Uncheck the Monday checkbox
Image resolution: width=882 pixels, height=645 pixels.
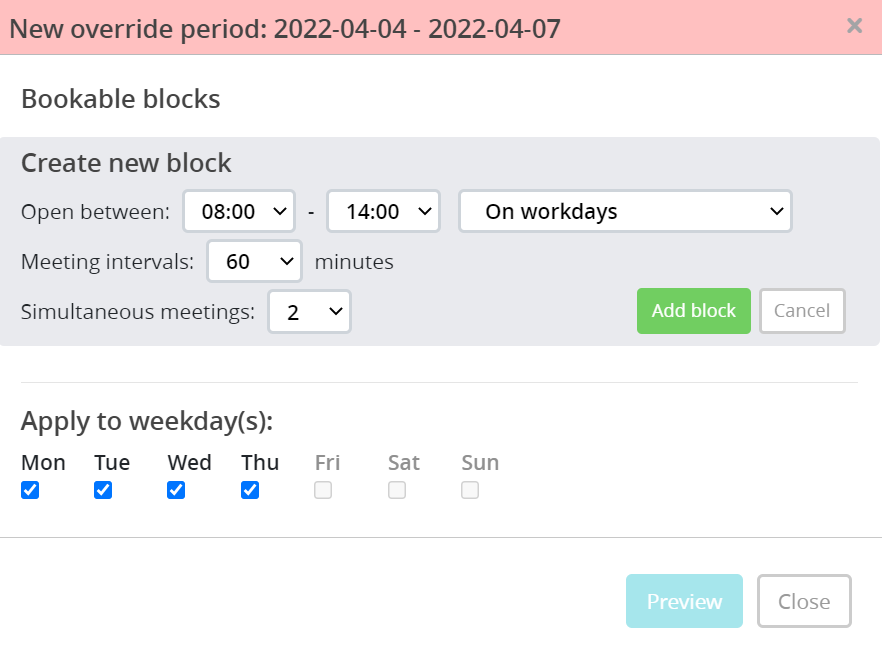pos(30,490)
